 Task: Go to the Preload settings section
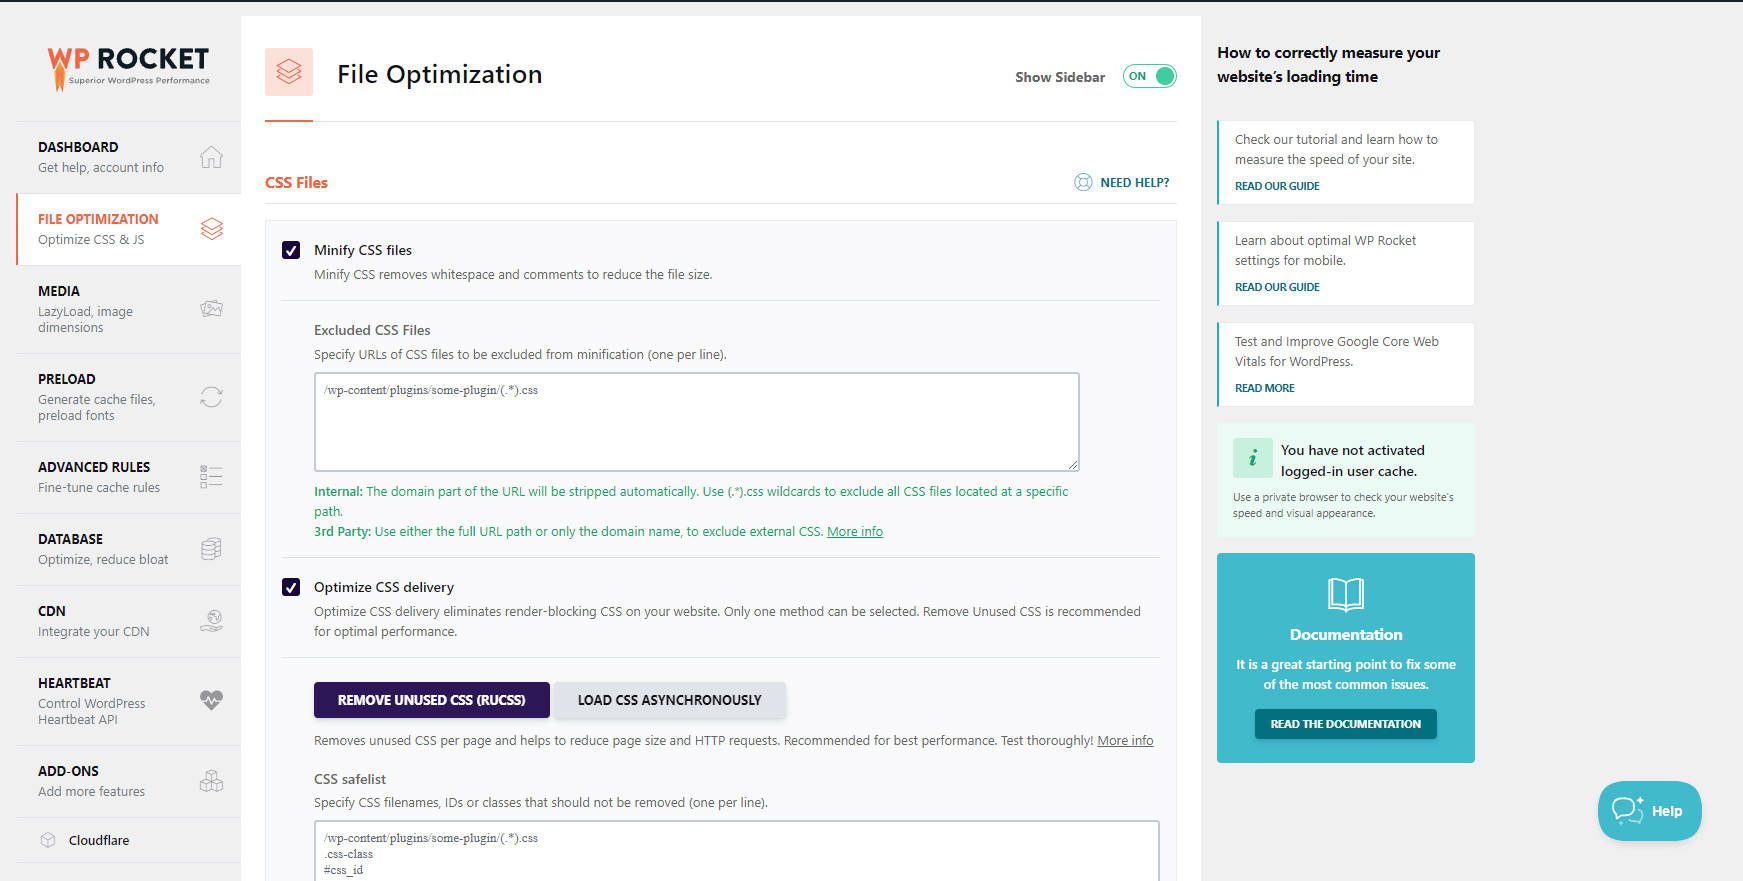coord(128,397)
